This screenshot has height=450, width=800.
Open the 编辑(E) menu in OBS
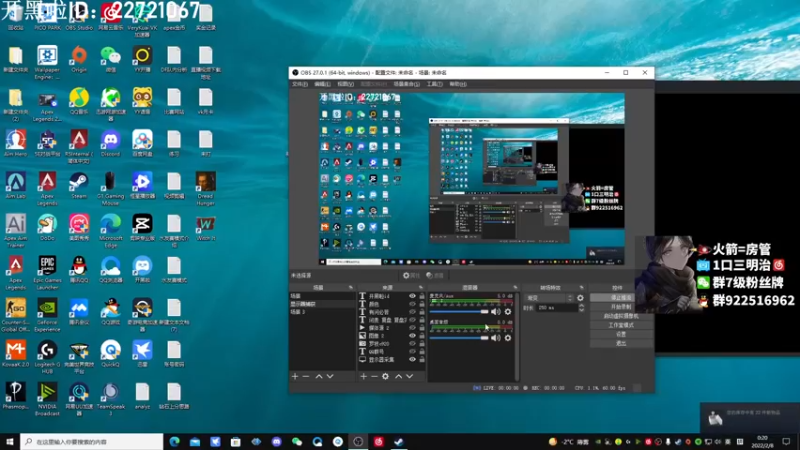(x=322, y=84)
